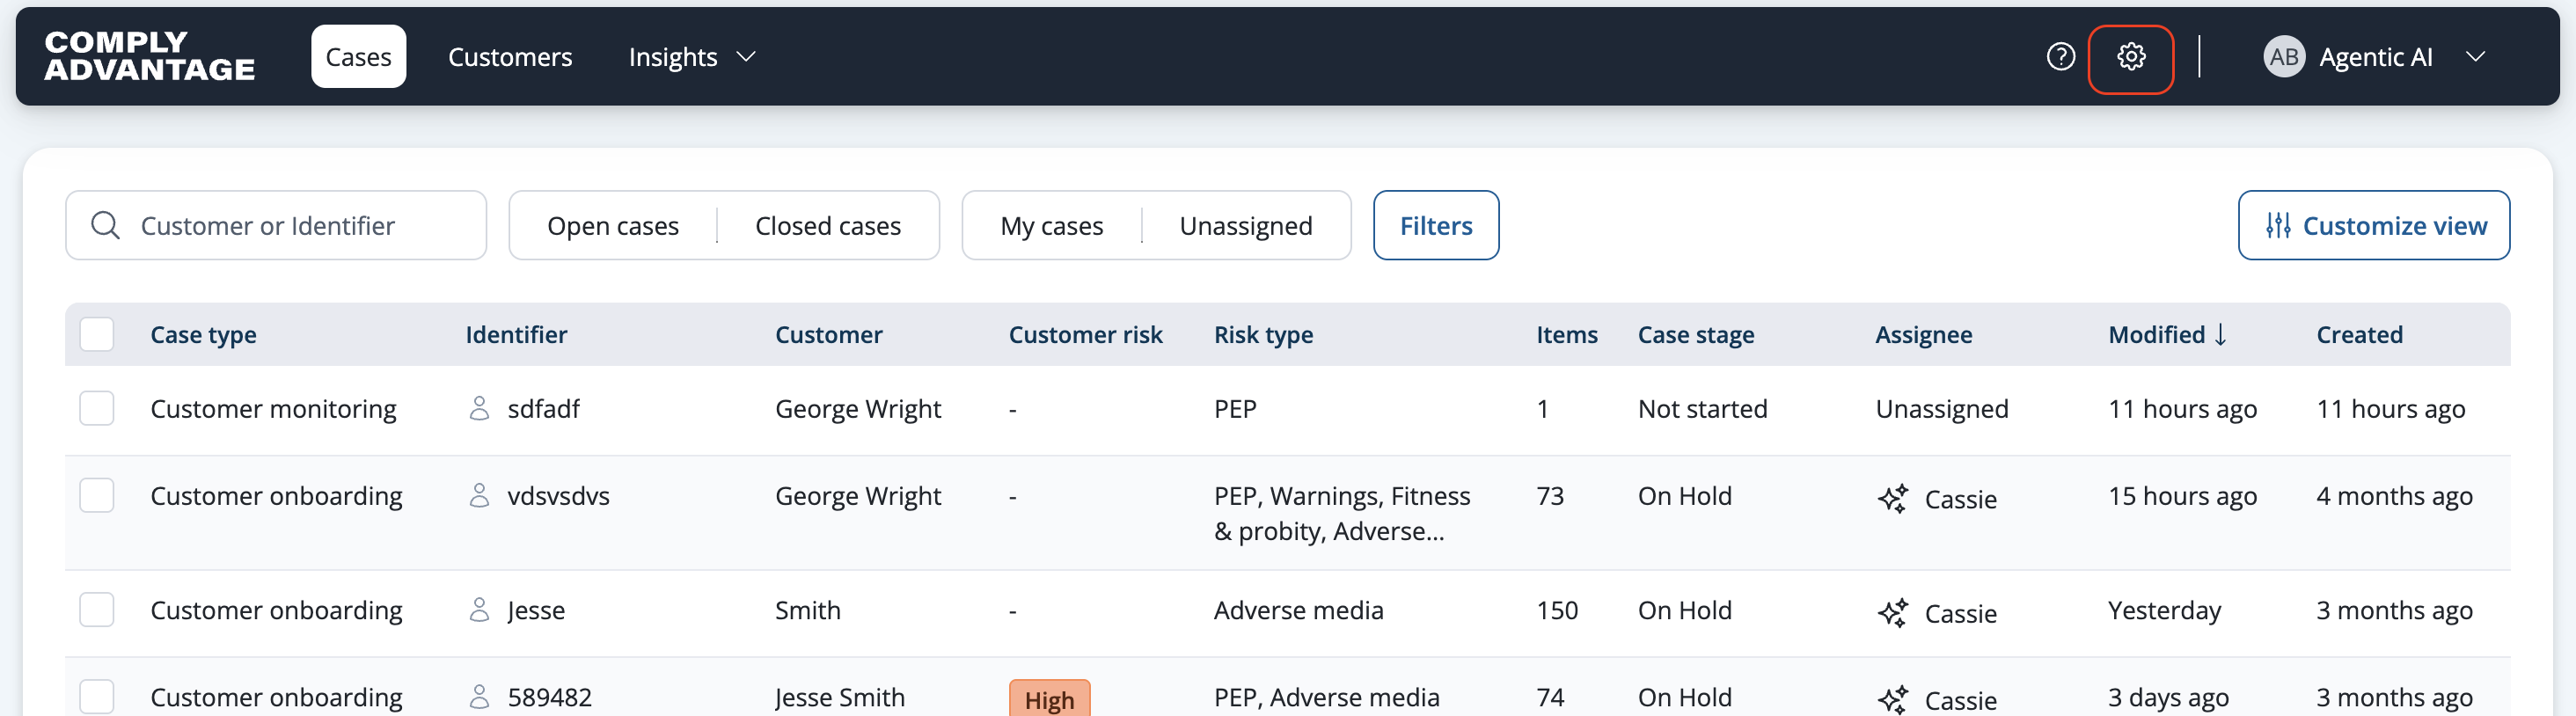Click the person icon beside Jesse identifier

click(480, 610)
